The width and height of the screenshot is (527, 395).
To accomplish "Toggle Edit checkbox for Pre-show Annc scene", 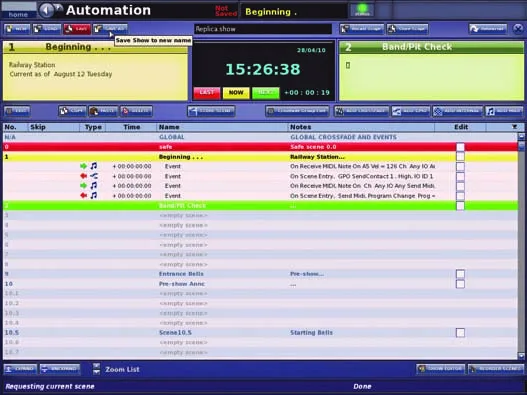I will pos(460,284).
